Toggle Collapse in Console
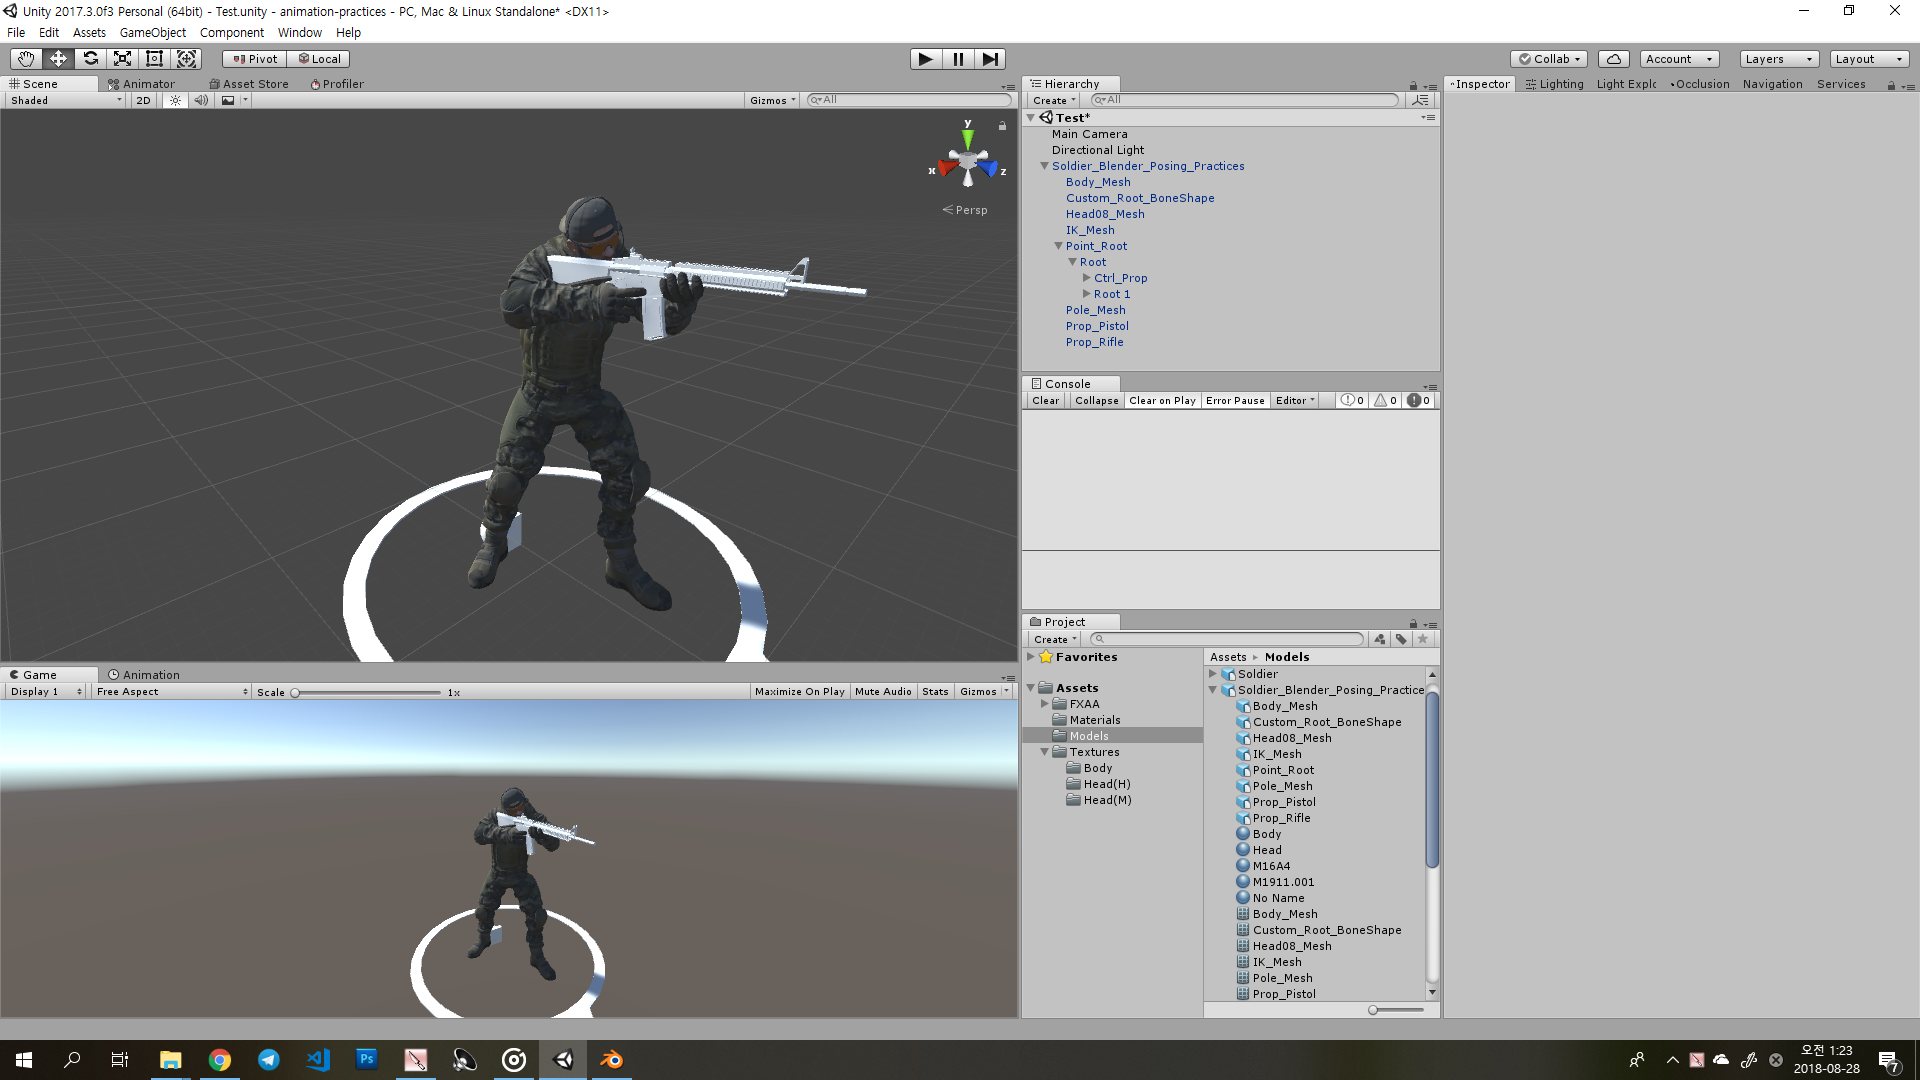The image size is (1920, 1080). pyautogui.click(x=1096, y=401)
